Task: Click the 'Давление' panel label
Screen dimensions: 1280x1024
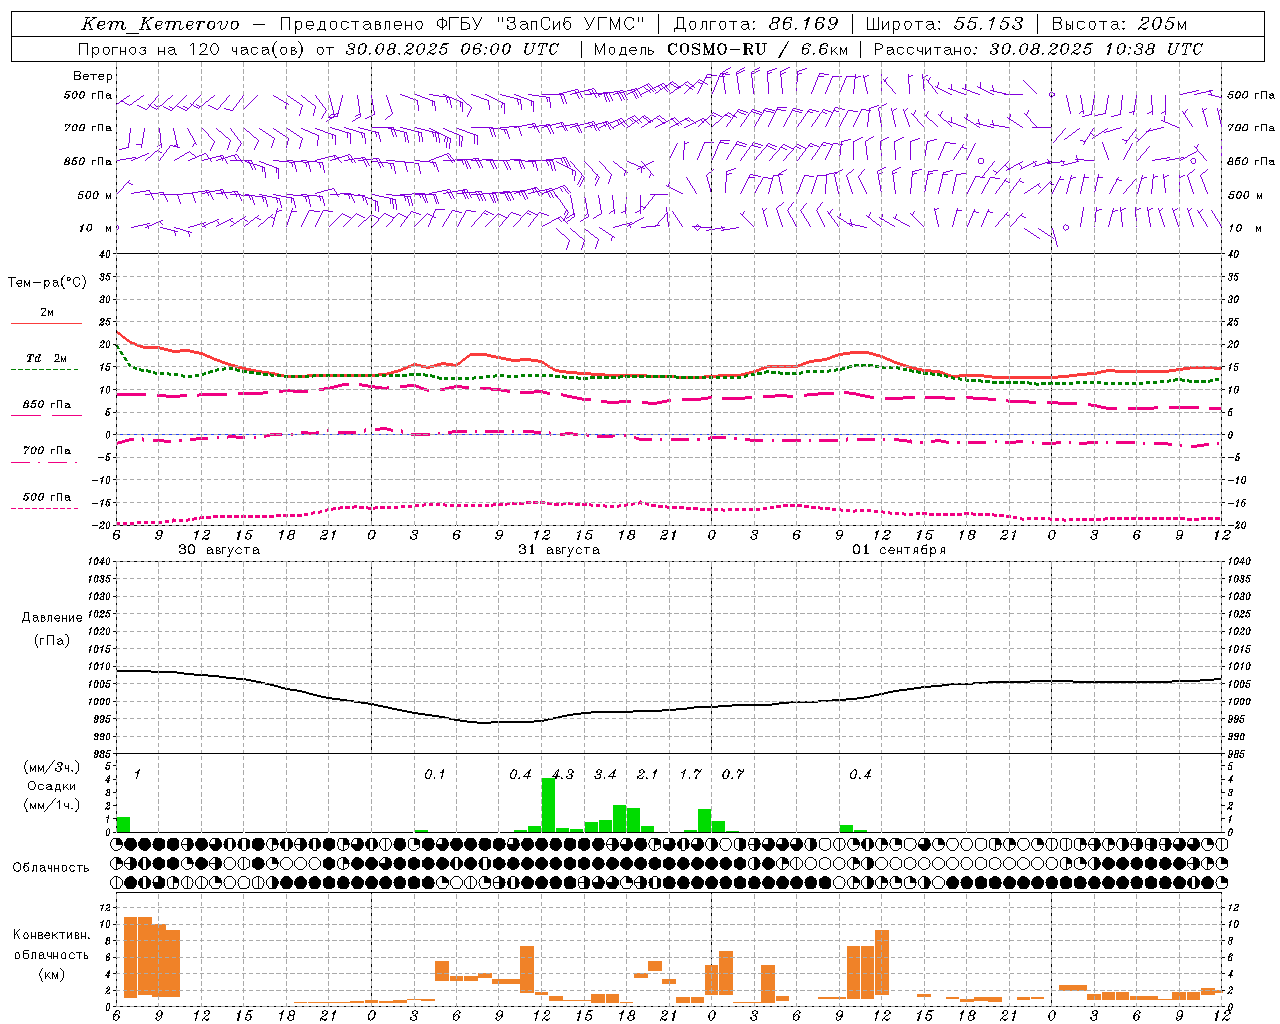Action: (x=52, y=618)
